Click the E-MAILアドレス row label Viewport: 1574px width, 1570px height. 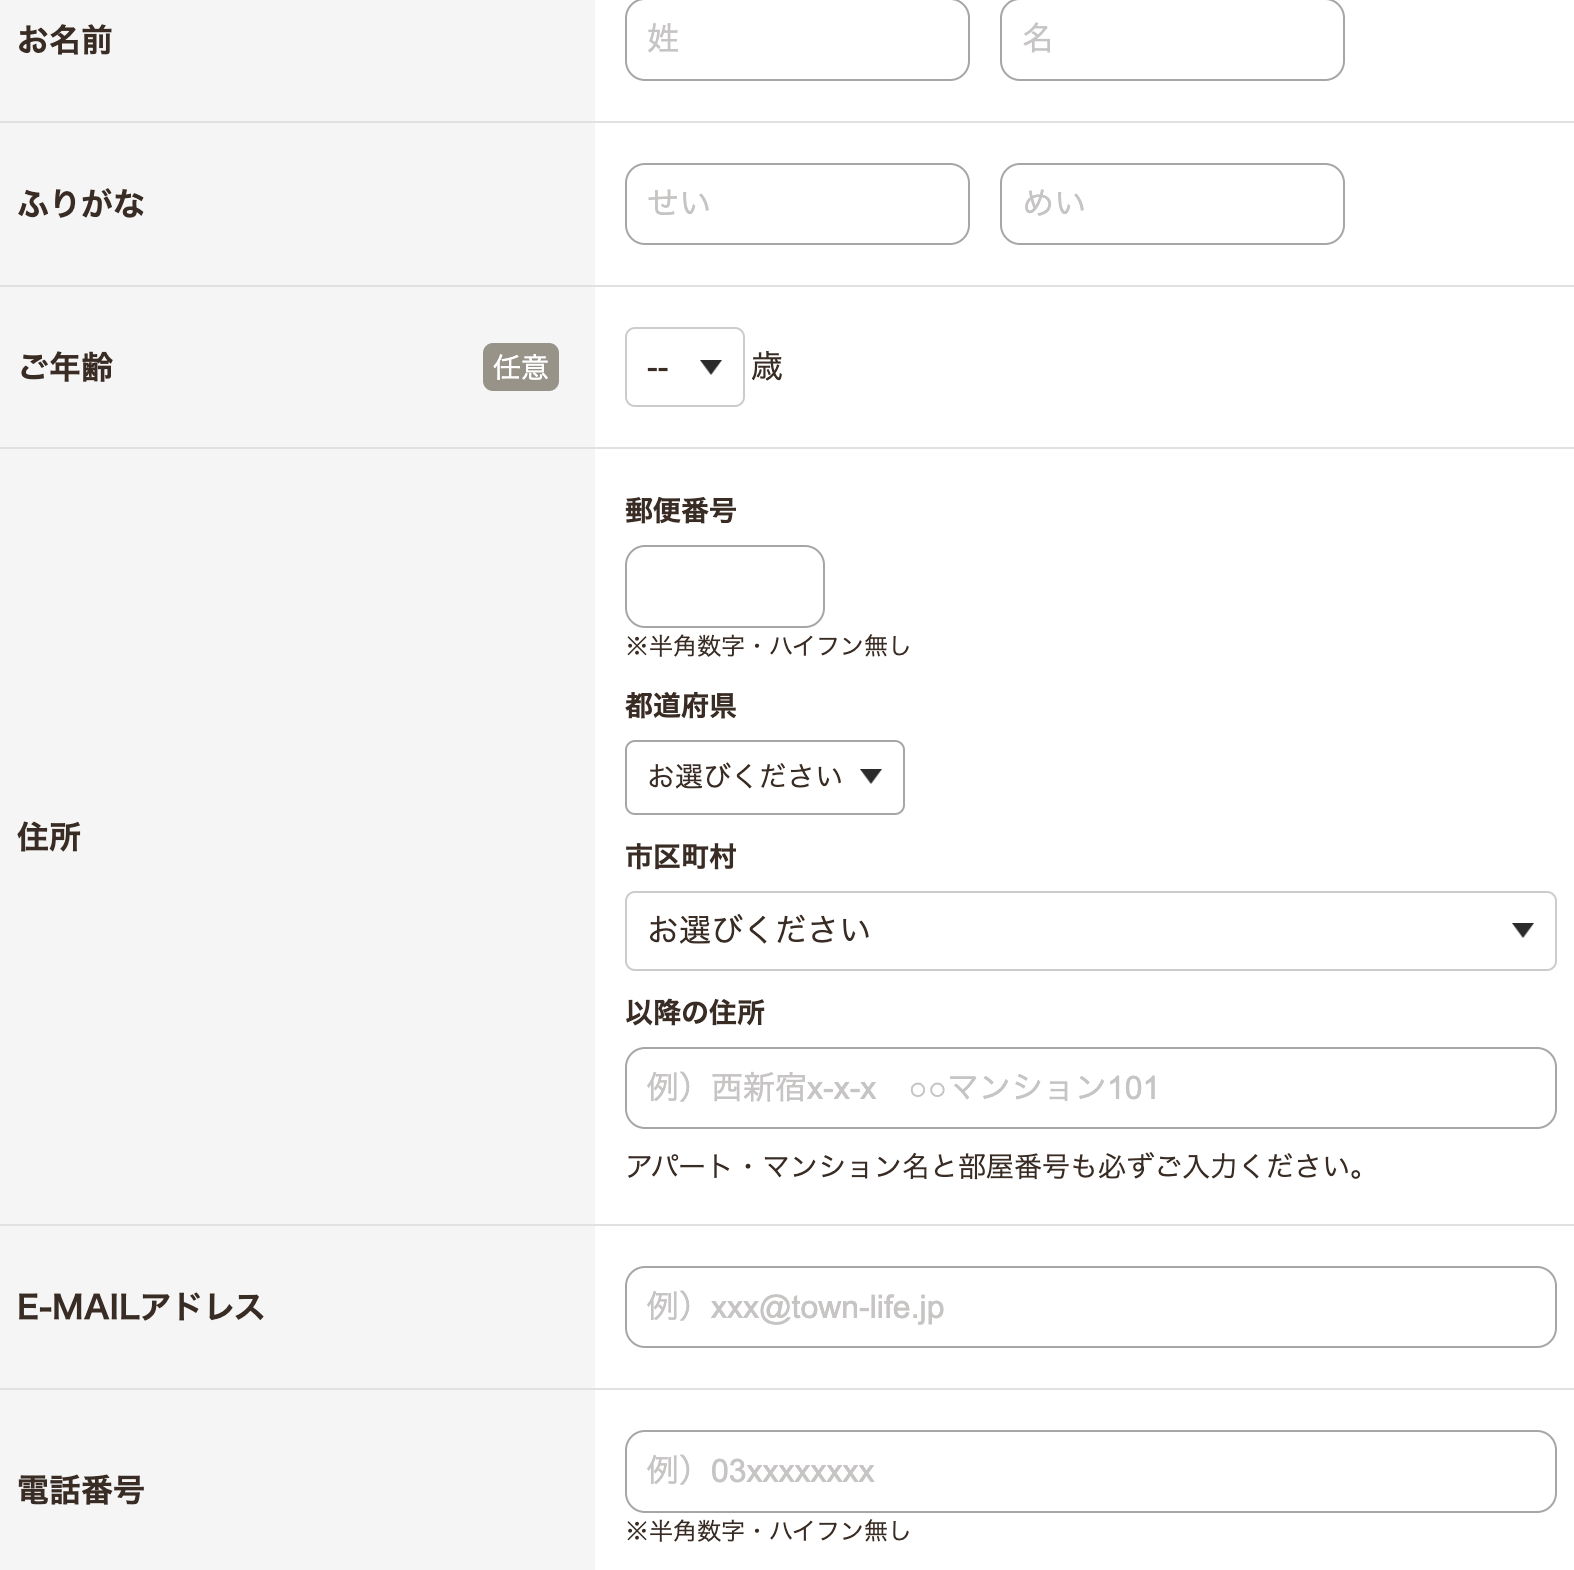coord(141,1307)
